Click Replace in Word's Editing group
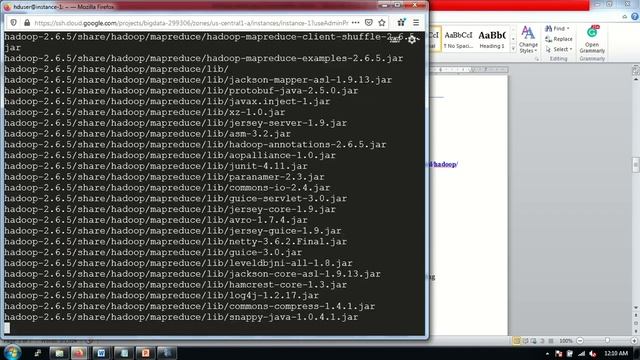Viewport: 640px width, 360px height. pos(559,39)
